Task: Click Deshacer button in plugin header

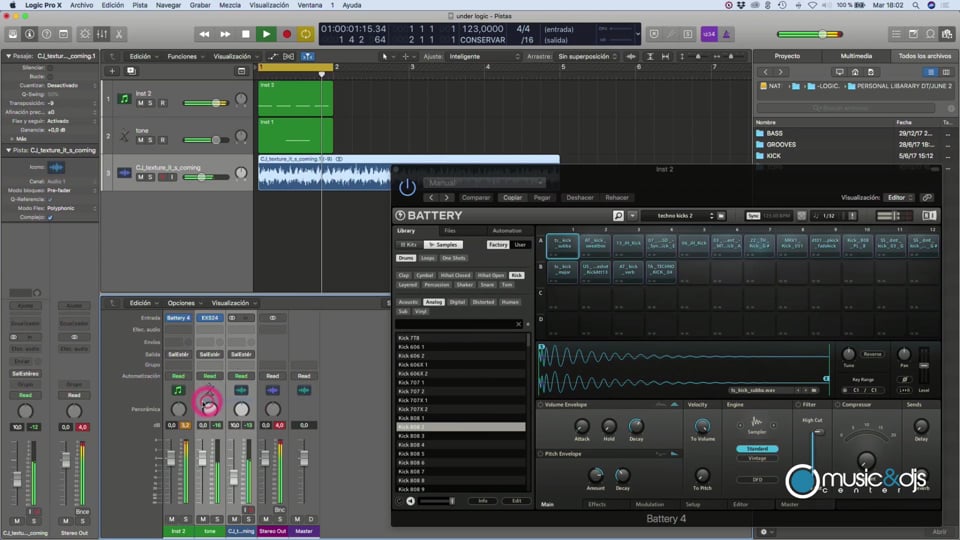Action: tap(579, 198)
